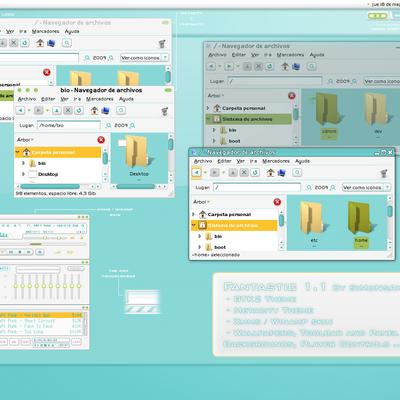Image resolution: width=400 pixels, height=400 pixels.
Task: Collapse Sistema de archivos in front window tree
Action: click(194, 225)
